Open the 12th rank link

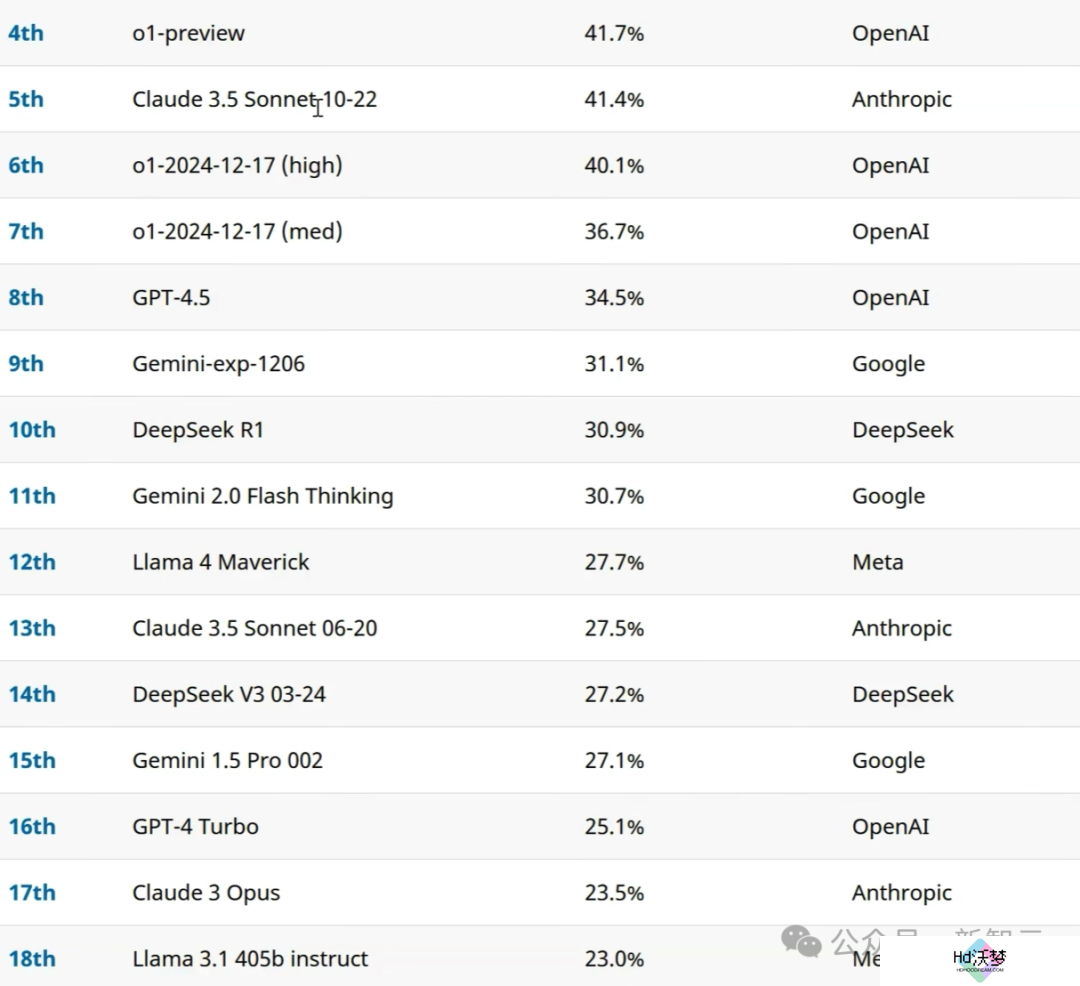(32, 562)
